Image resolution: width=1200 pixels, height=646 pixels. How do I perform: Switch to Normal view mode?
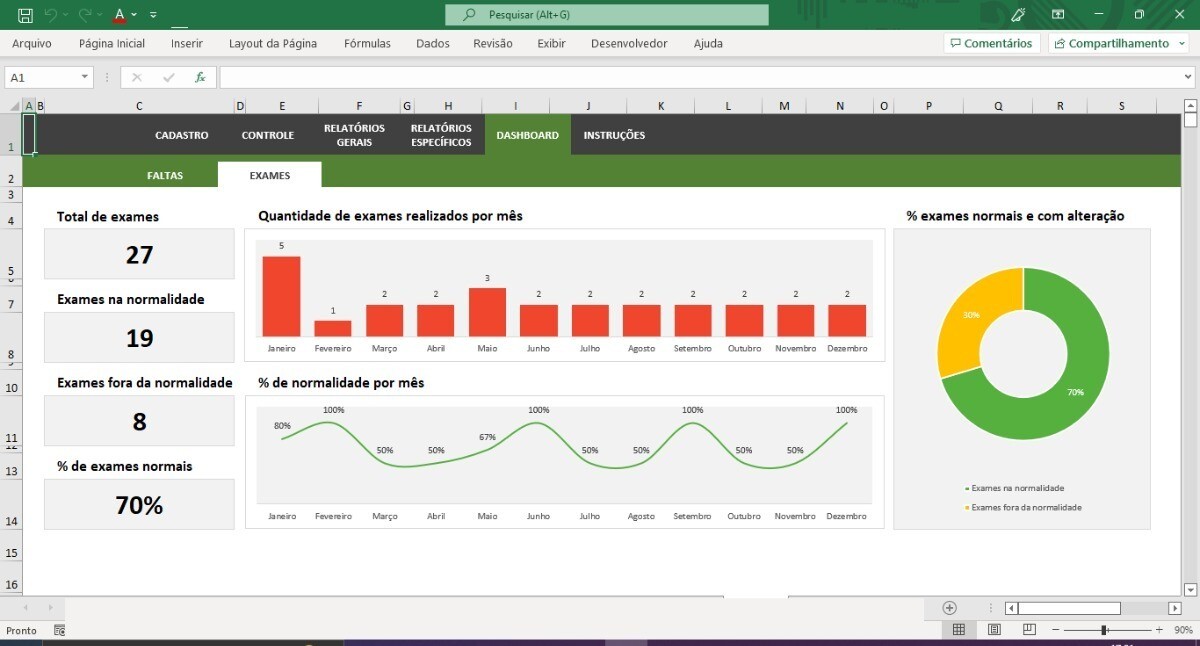[x=958, y=630]
